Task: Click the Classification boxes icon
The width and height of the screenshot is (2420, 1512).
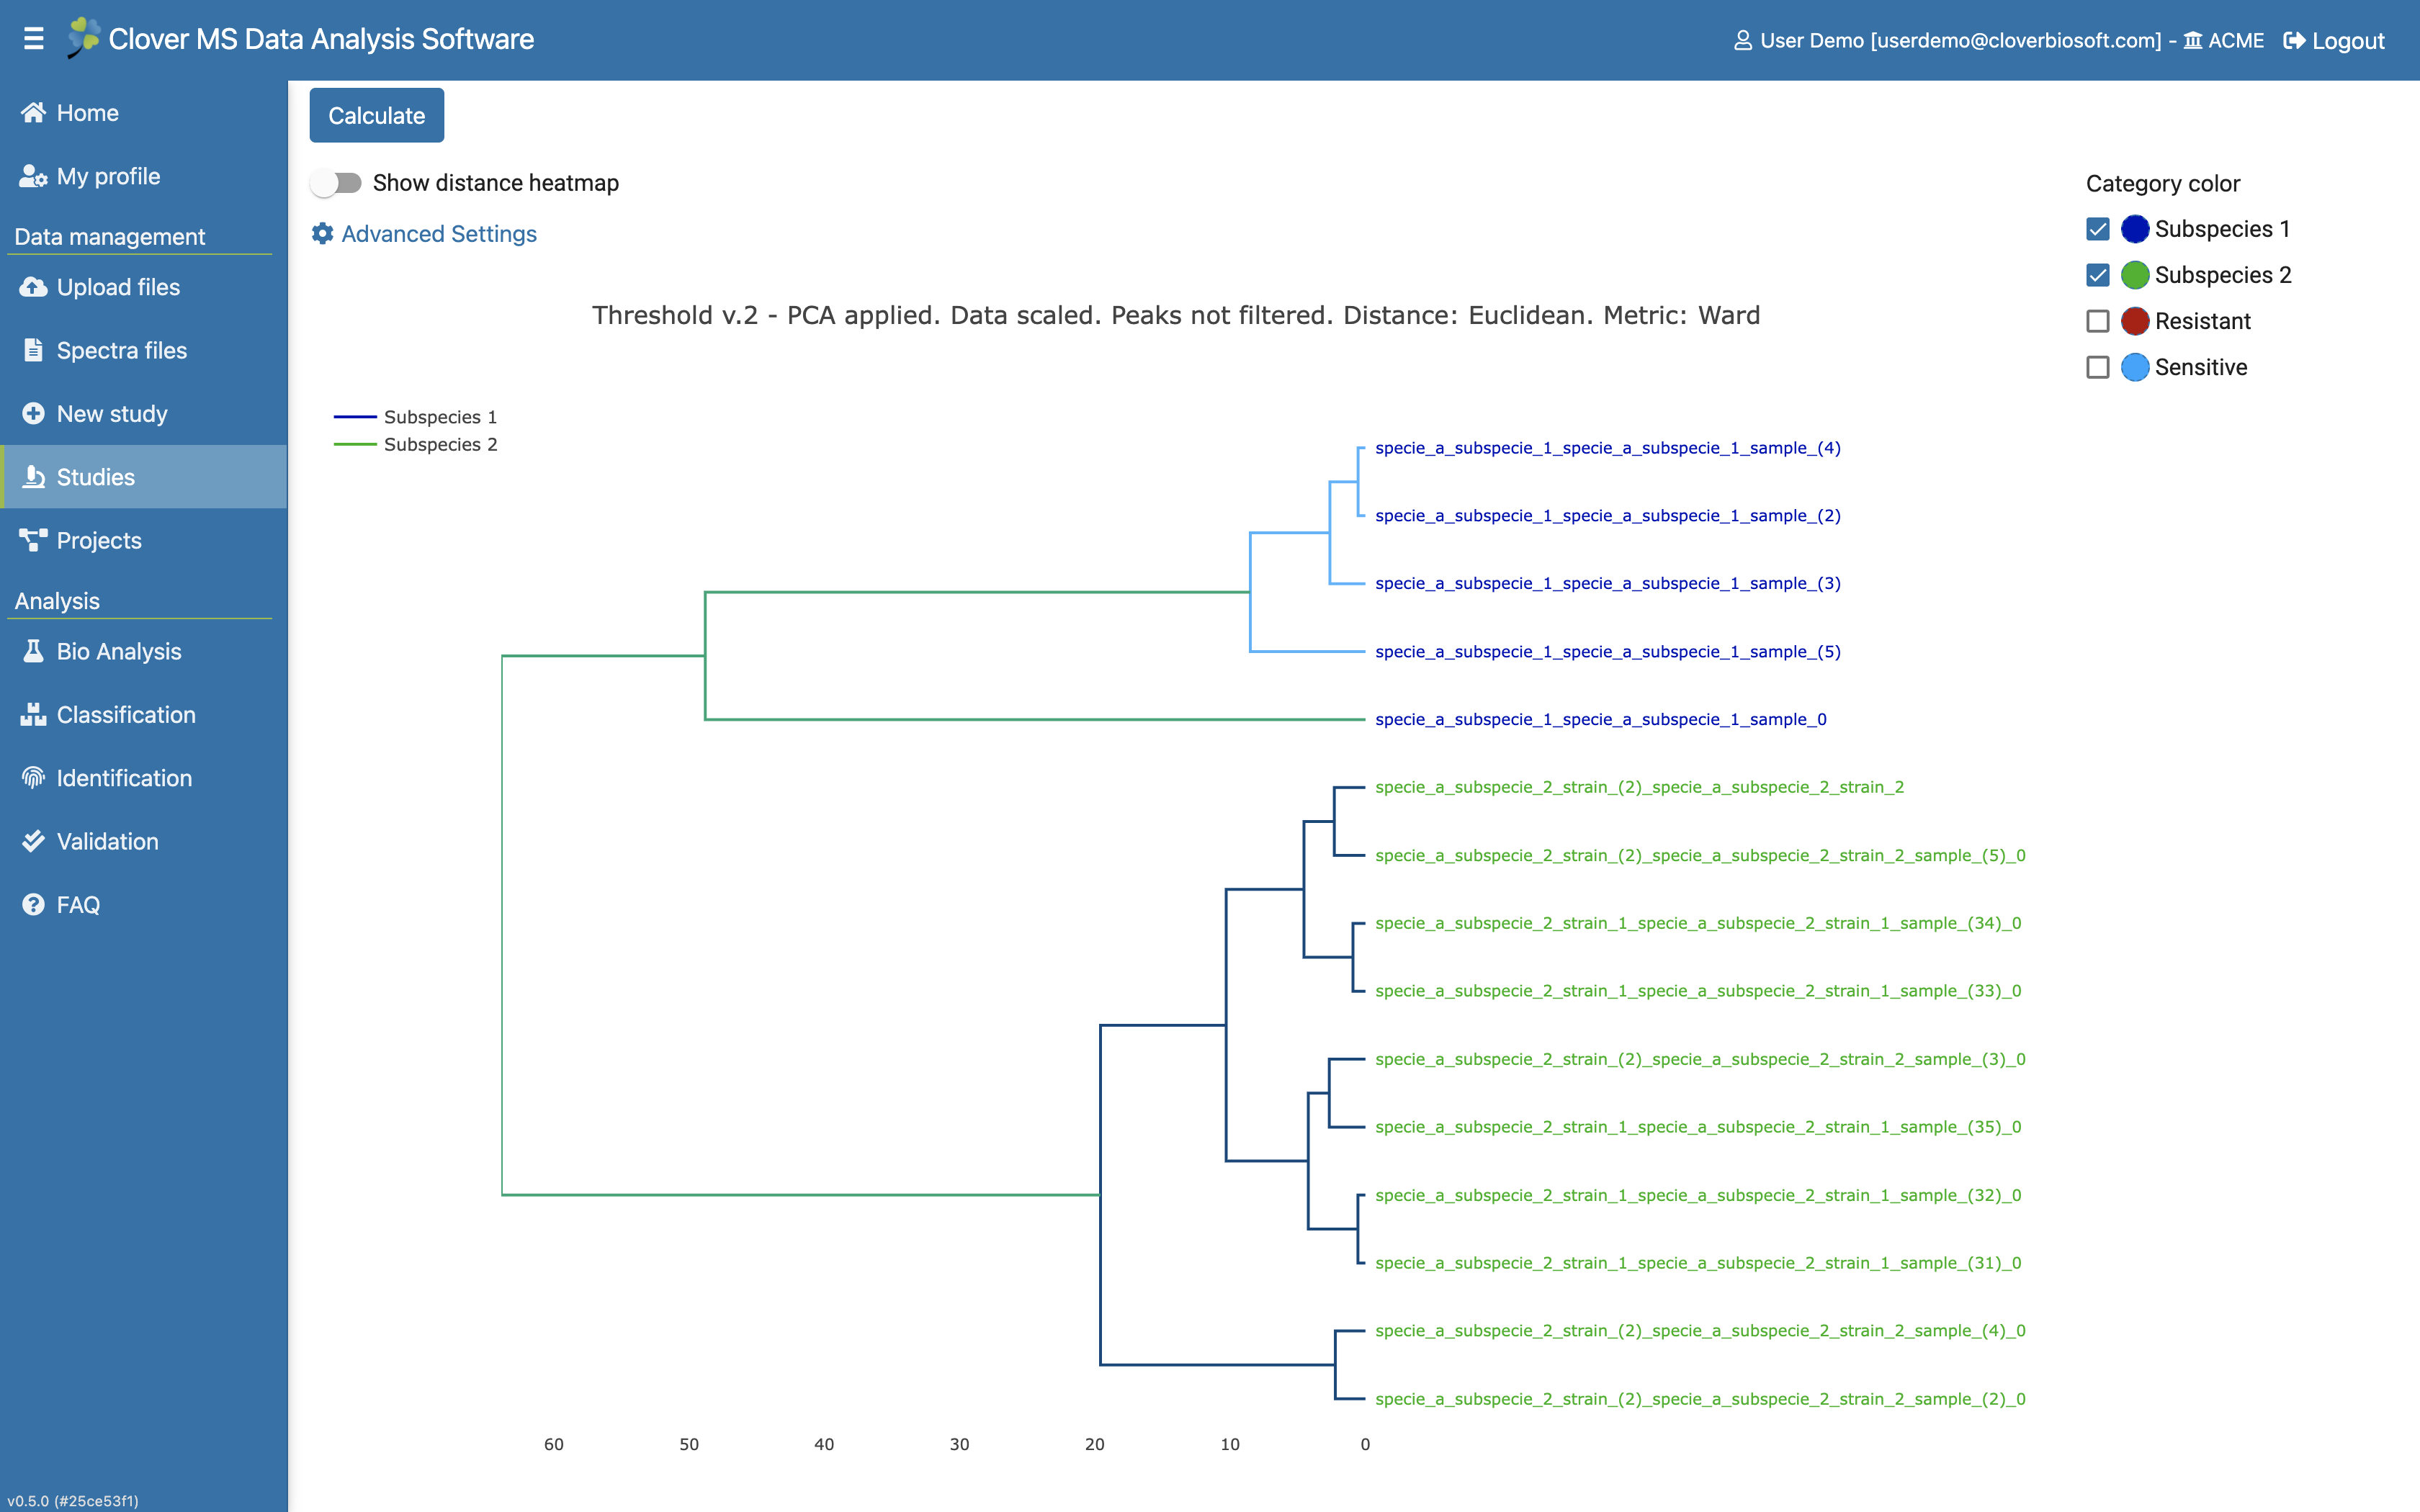Action: click(x=33, y=714)
